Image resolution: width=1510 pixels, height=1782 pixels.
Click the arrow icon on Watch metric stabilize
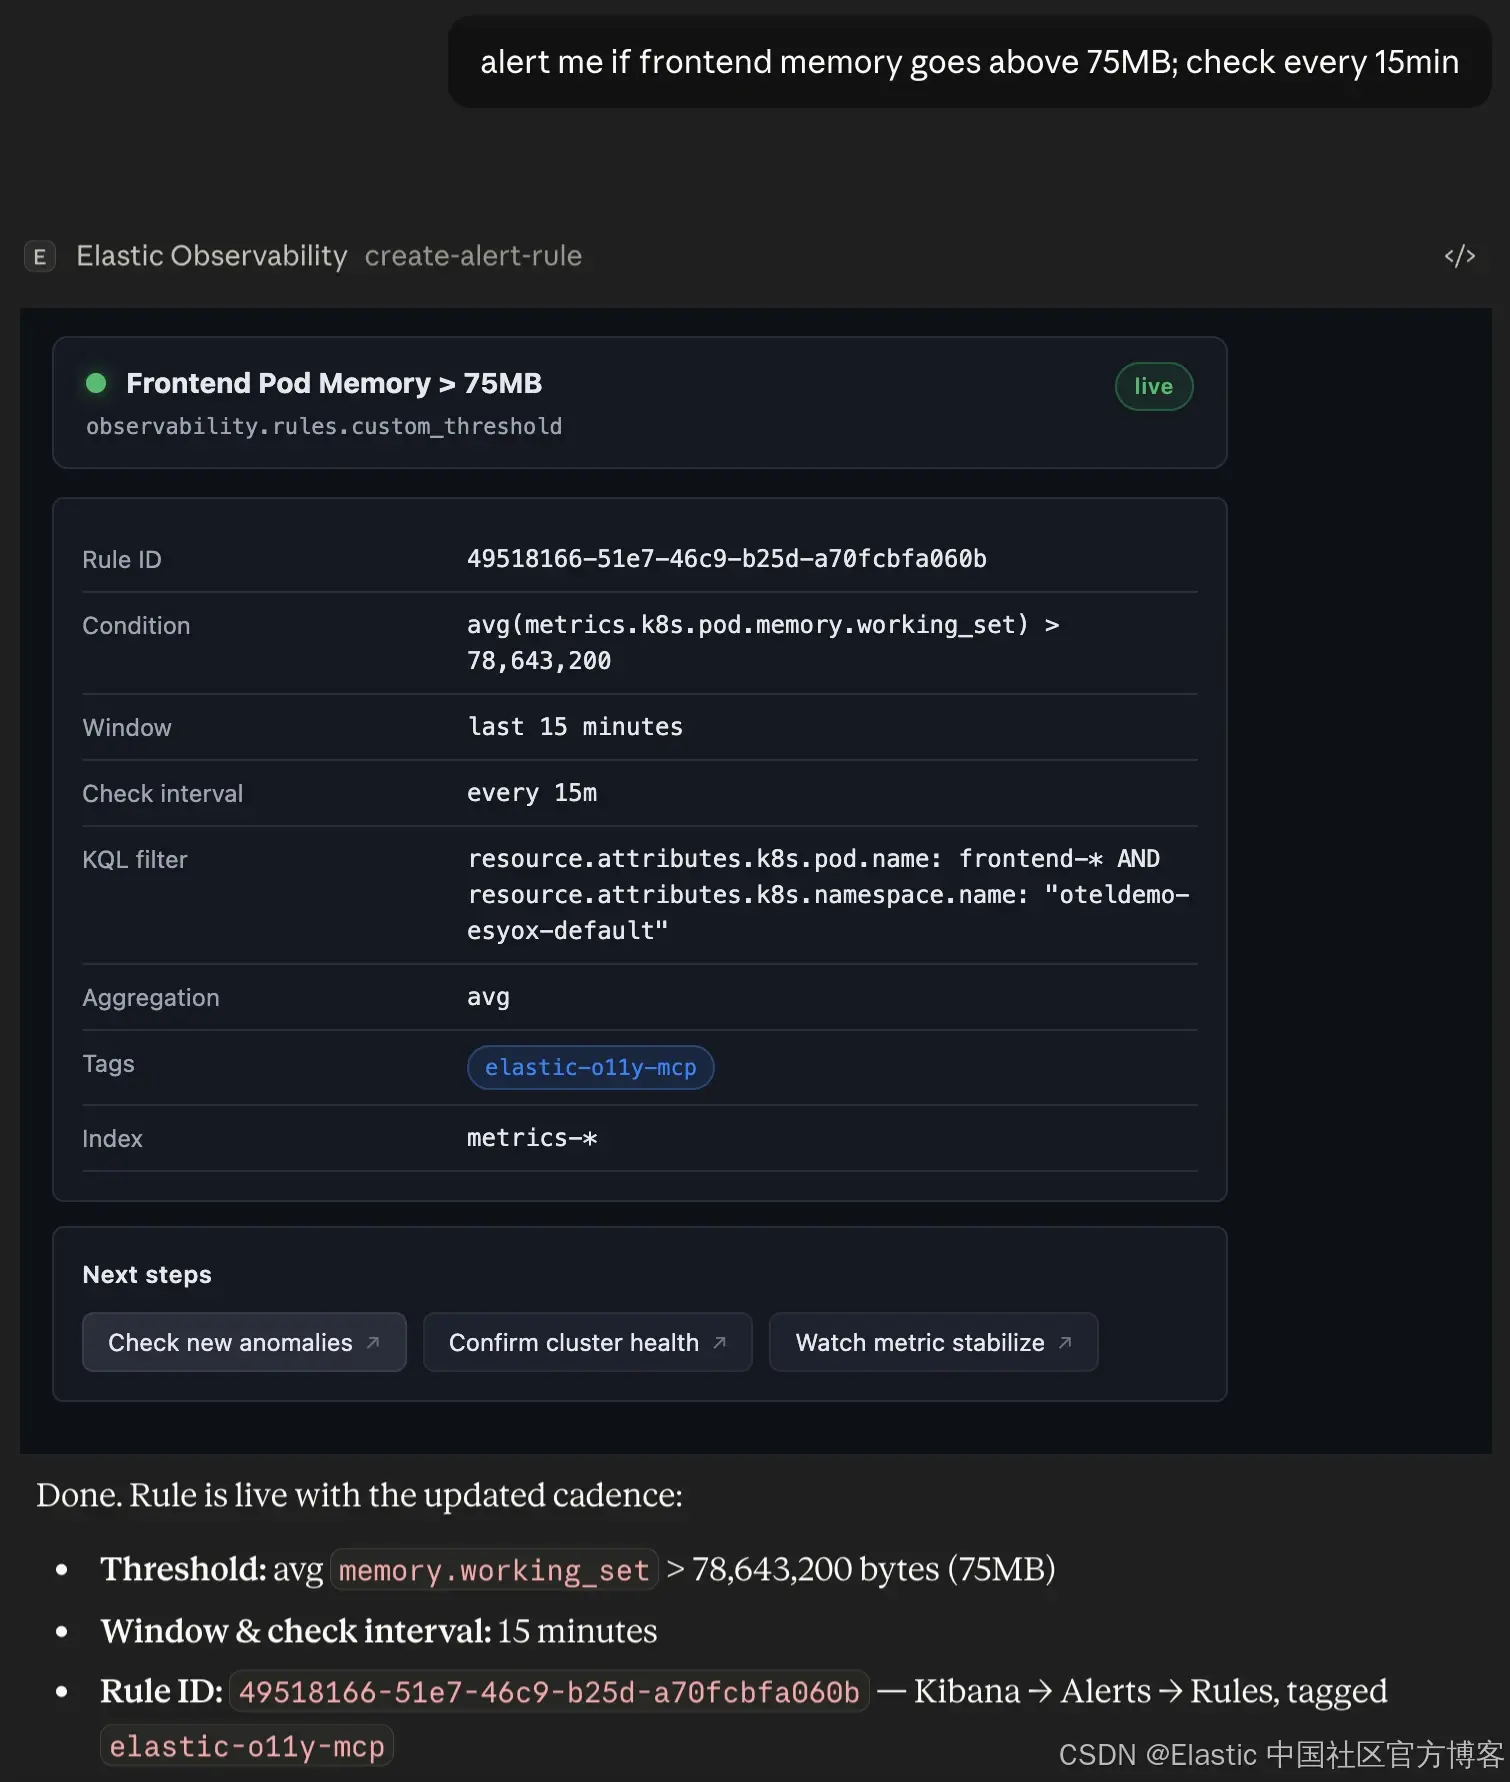click(1065, 1342)
